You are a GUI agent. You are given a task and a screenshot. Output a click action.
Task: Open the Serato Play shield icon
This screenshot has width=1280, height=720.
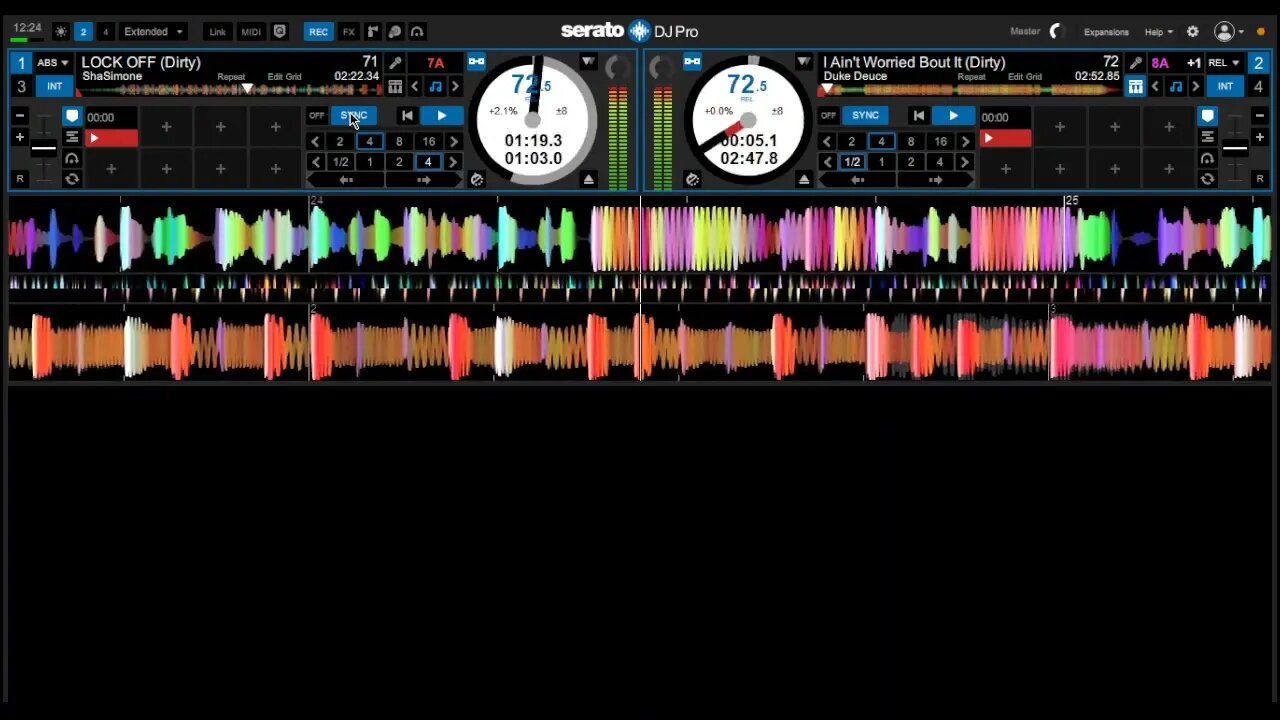click(x=280, y=32)
